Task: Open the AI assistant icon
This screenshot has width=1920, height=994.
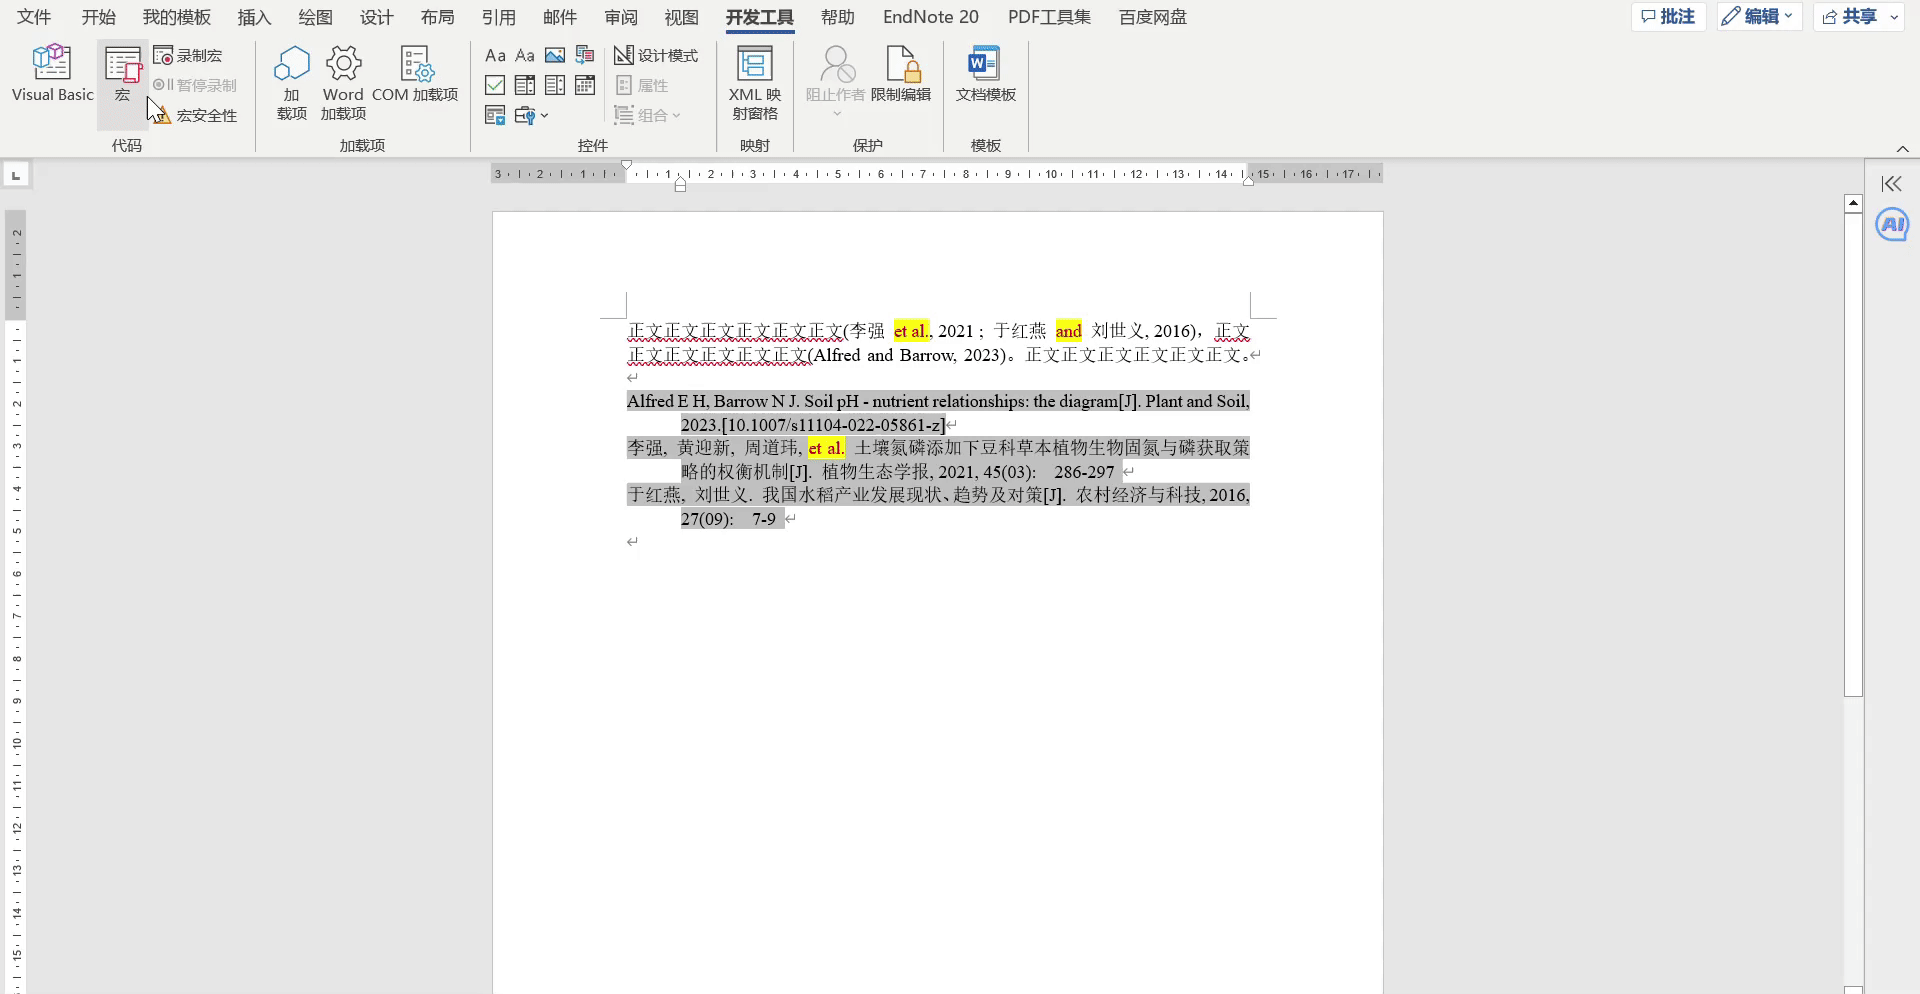Action: click(1892, 225)
